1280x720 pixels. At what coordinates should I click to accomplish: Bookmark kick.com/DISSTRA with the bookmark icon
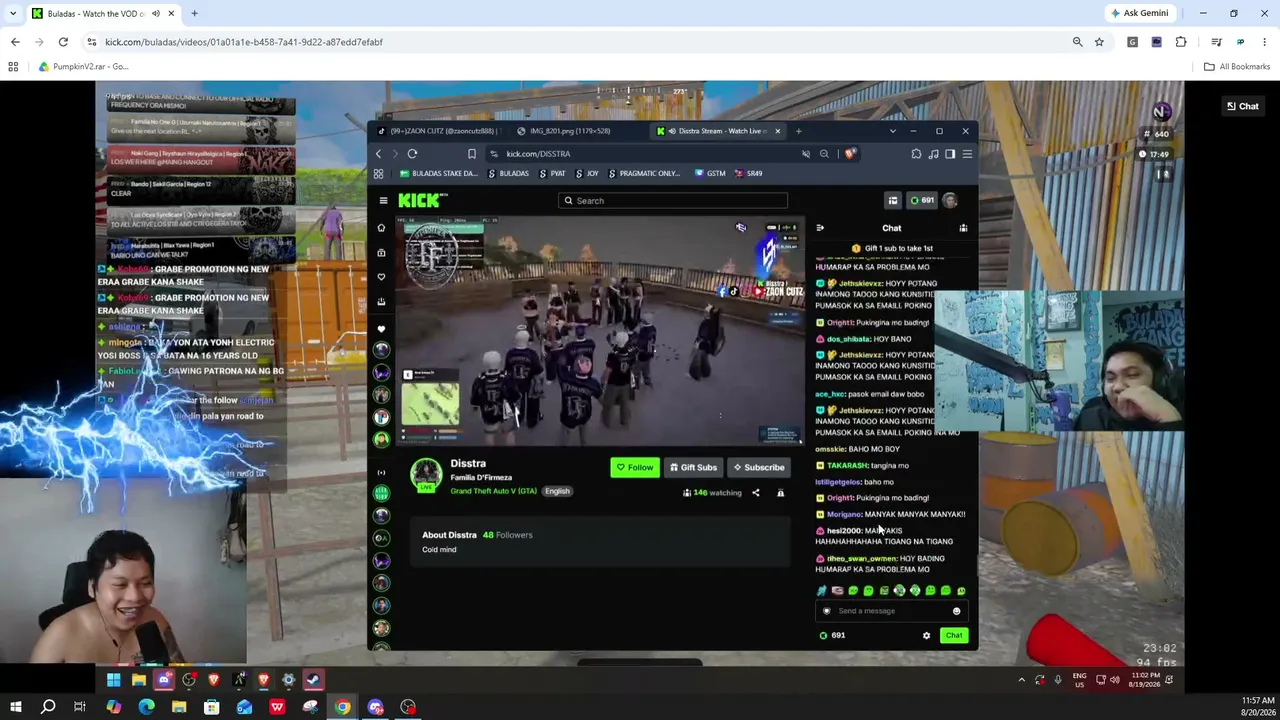[x=472, y=154]
